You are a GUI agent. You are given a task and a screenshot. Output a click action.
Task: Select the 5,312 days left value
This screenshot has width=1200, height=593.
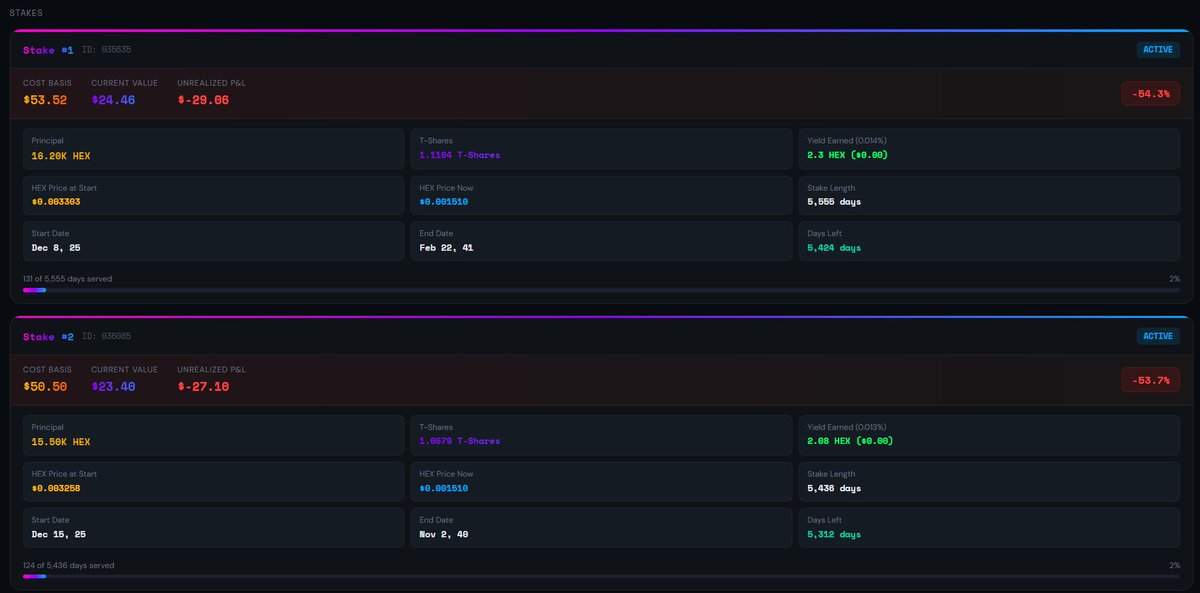tap(834, 534)
